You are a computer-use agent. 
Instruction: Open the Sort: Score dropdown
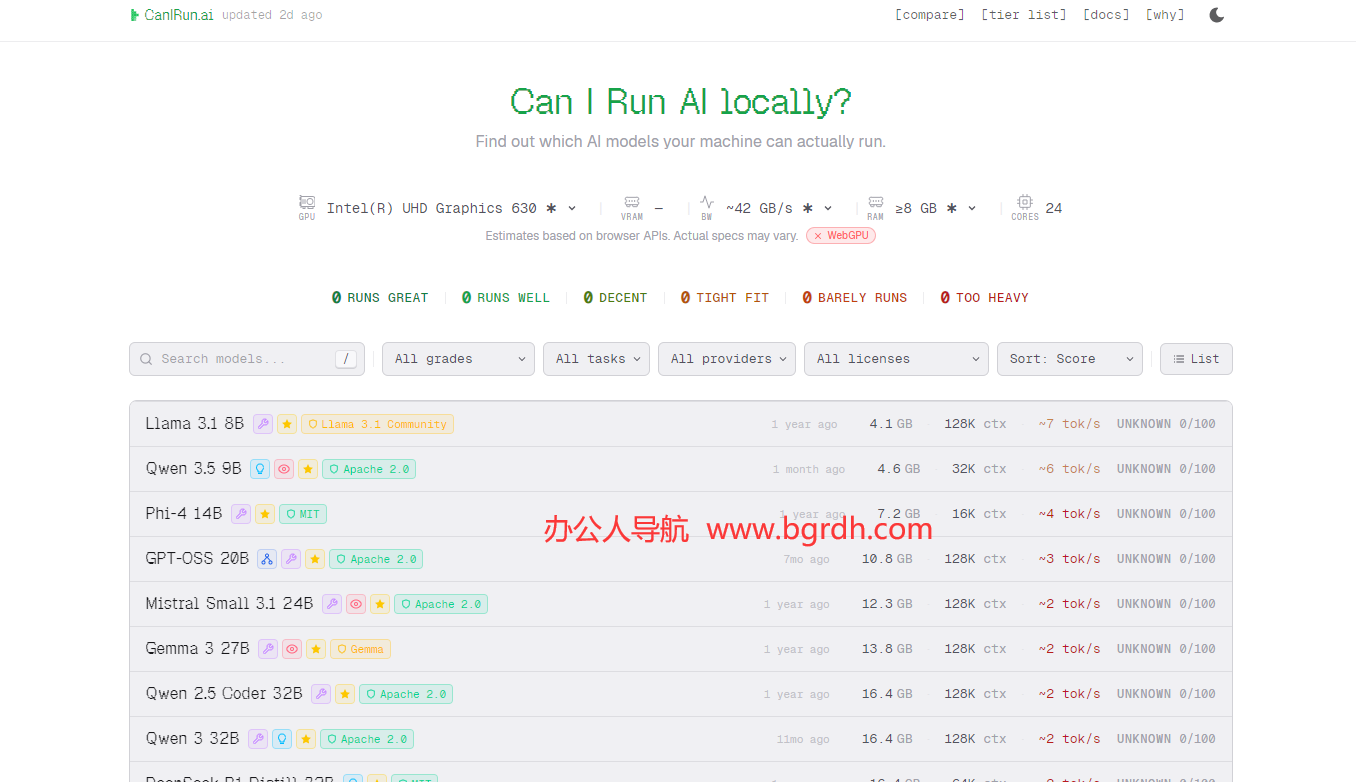pos(1070,359)
